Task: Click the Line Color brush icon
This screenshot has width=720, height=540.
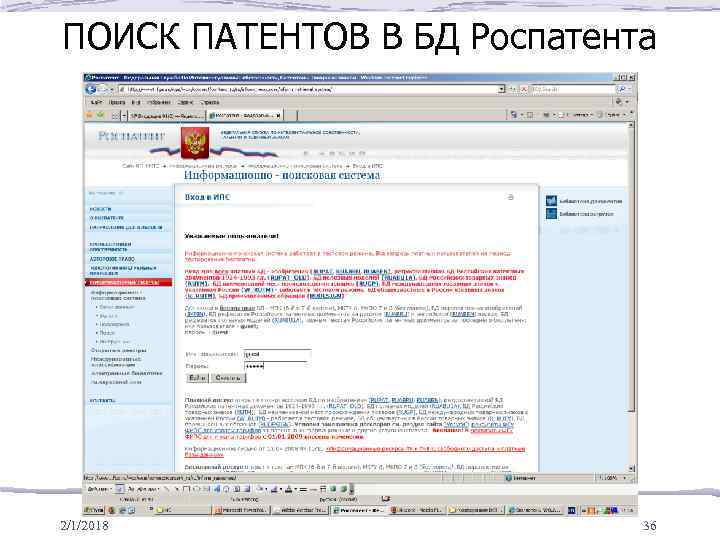Action: coord(276,489)
